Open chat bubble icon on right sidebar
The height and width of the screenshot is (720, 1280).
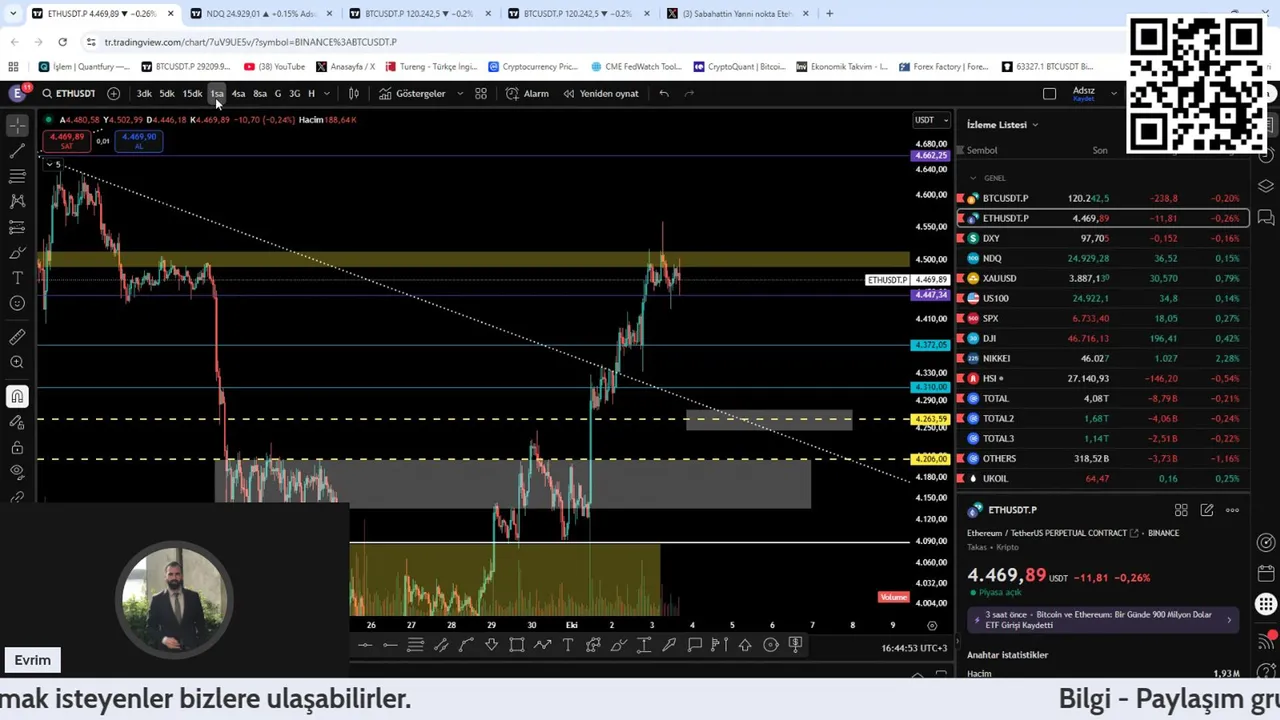[x=1266, y=217]
